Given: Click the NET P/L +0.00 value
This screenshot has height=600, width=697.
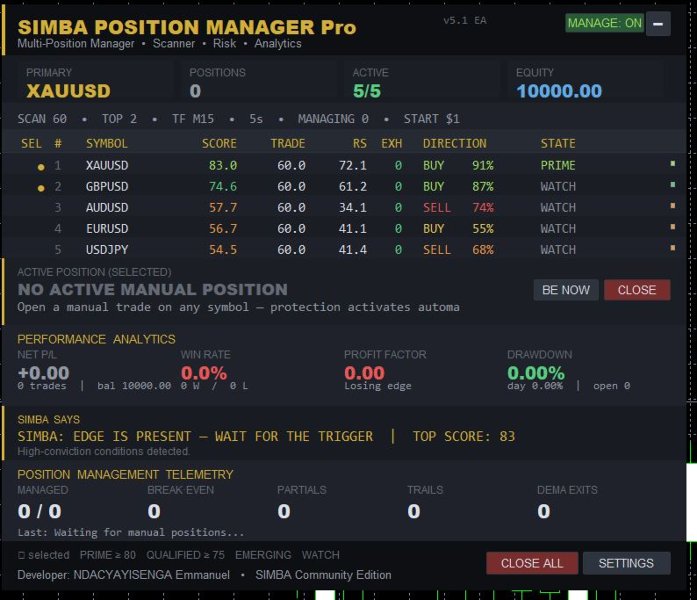Looking at the screenshot, I should 44,373.
